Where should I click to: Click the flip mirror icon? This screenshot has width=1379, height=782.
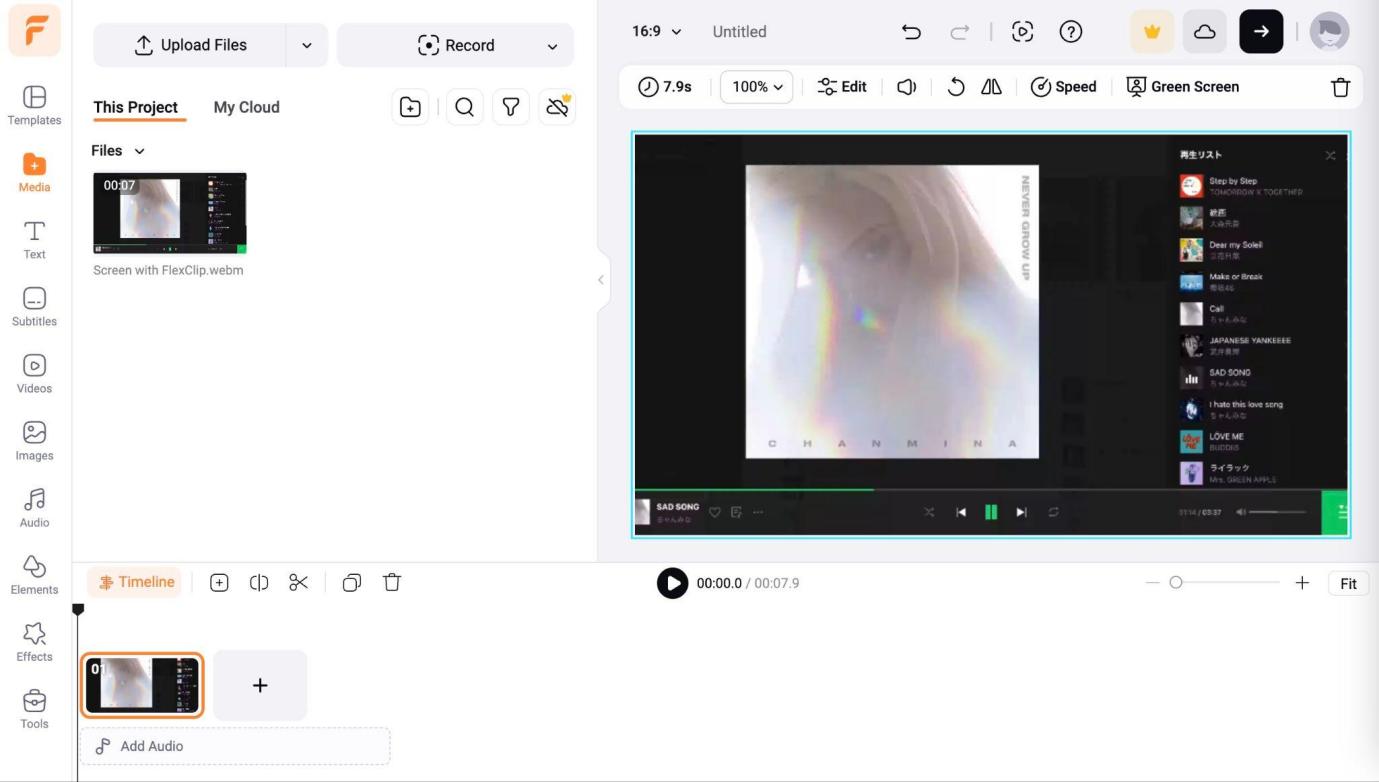[x=991, y=87]
